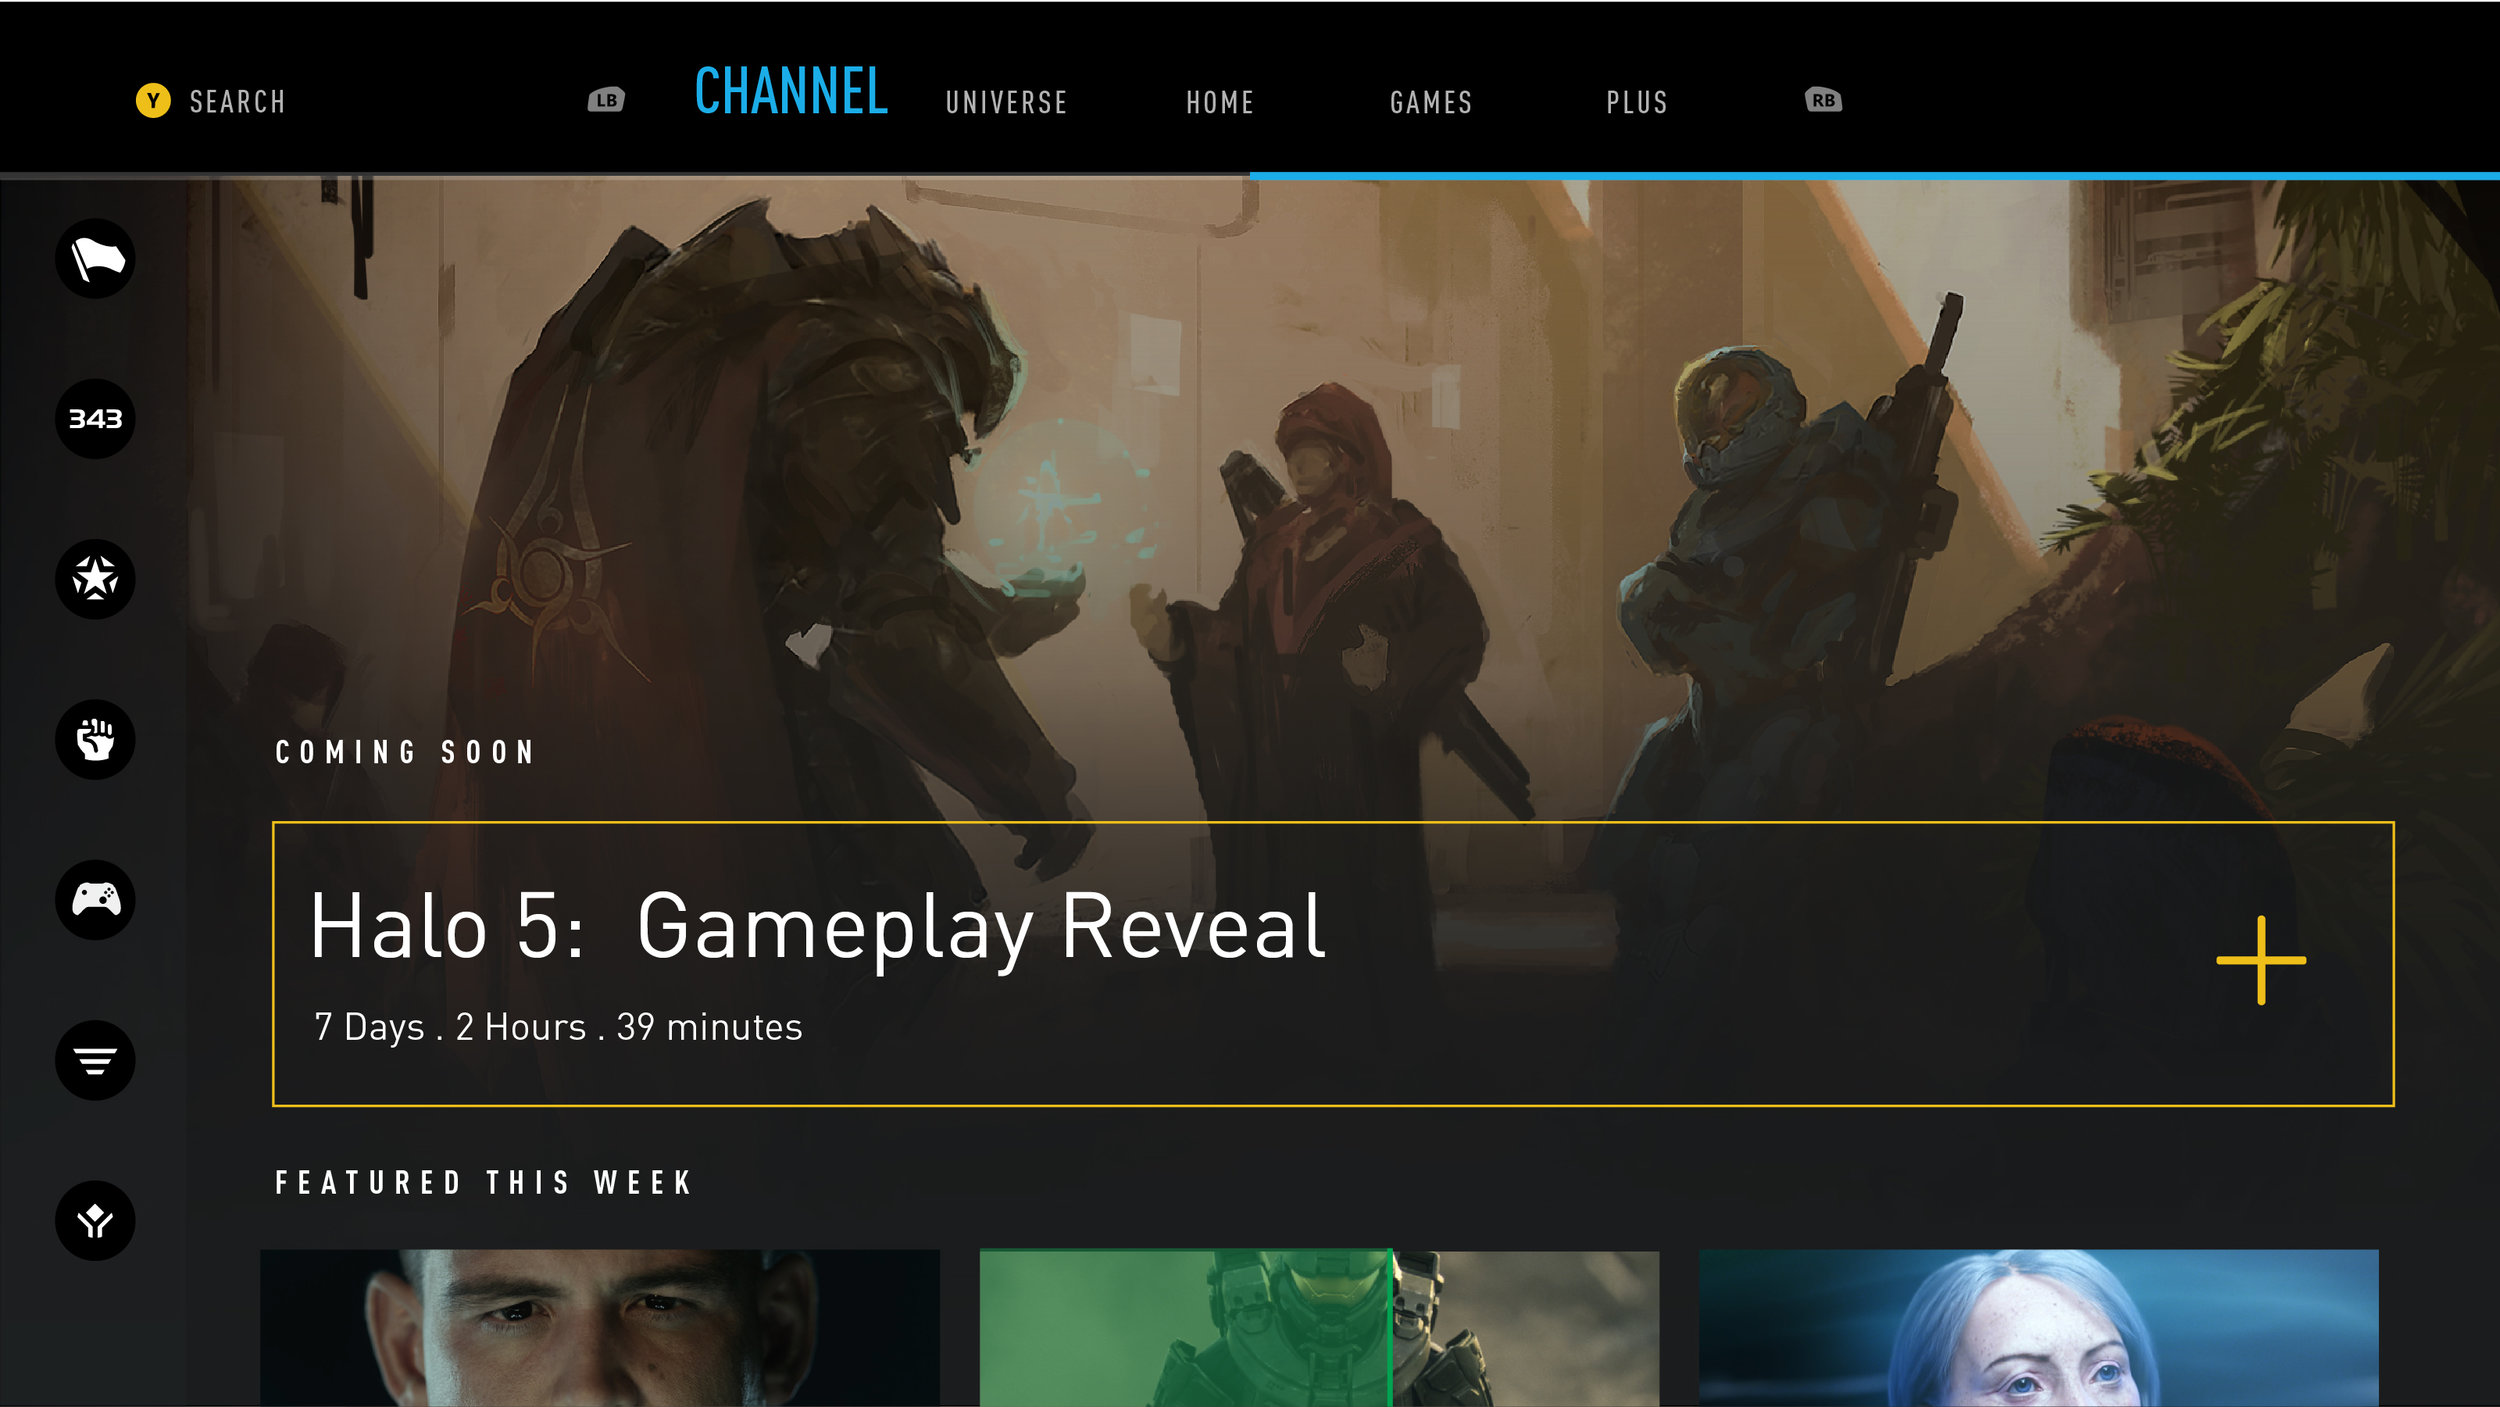Viewport: 2500px width, 1407px height.
Task: Click the RB bumper icon
Action: 1823,100
